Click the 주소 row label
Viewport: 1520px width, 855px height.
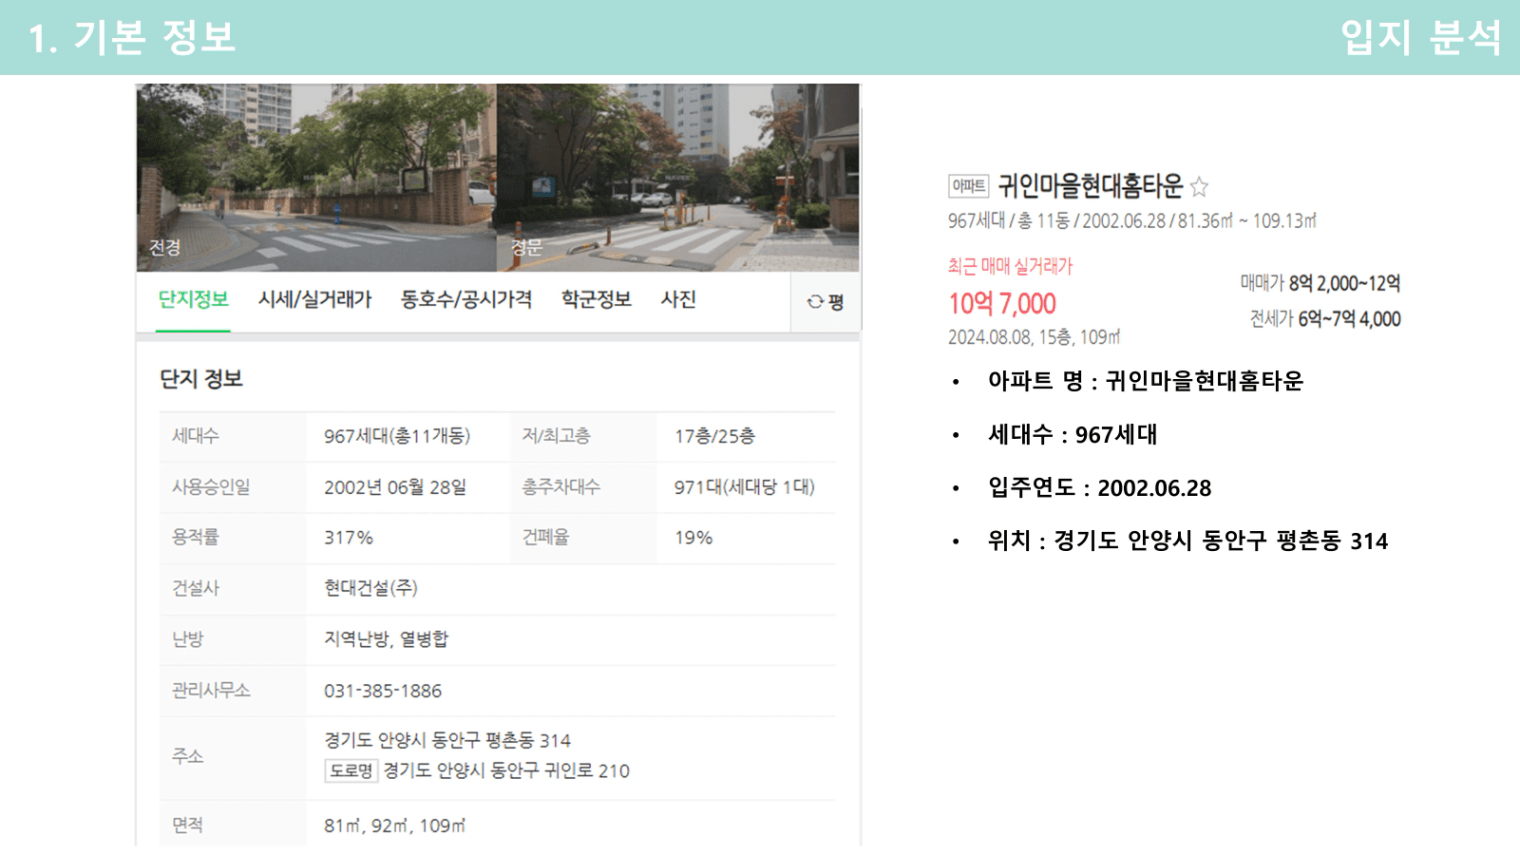[x=187, y=757]
